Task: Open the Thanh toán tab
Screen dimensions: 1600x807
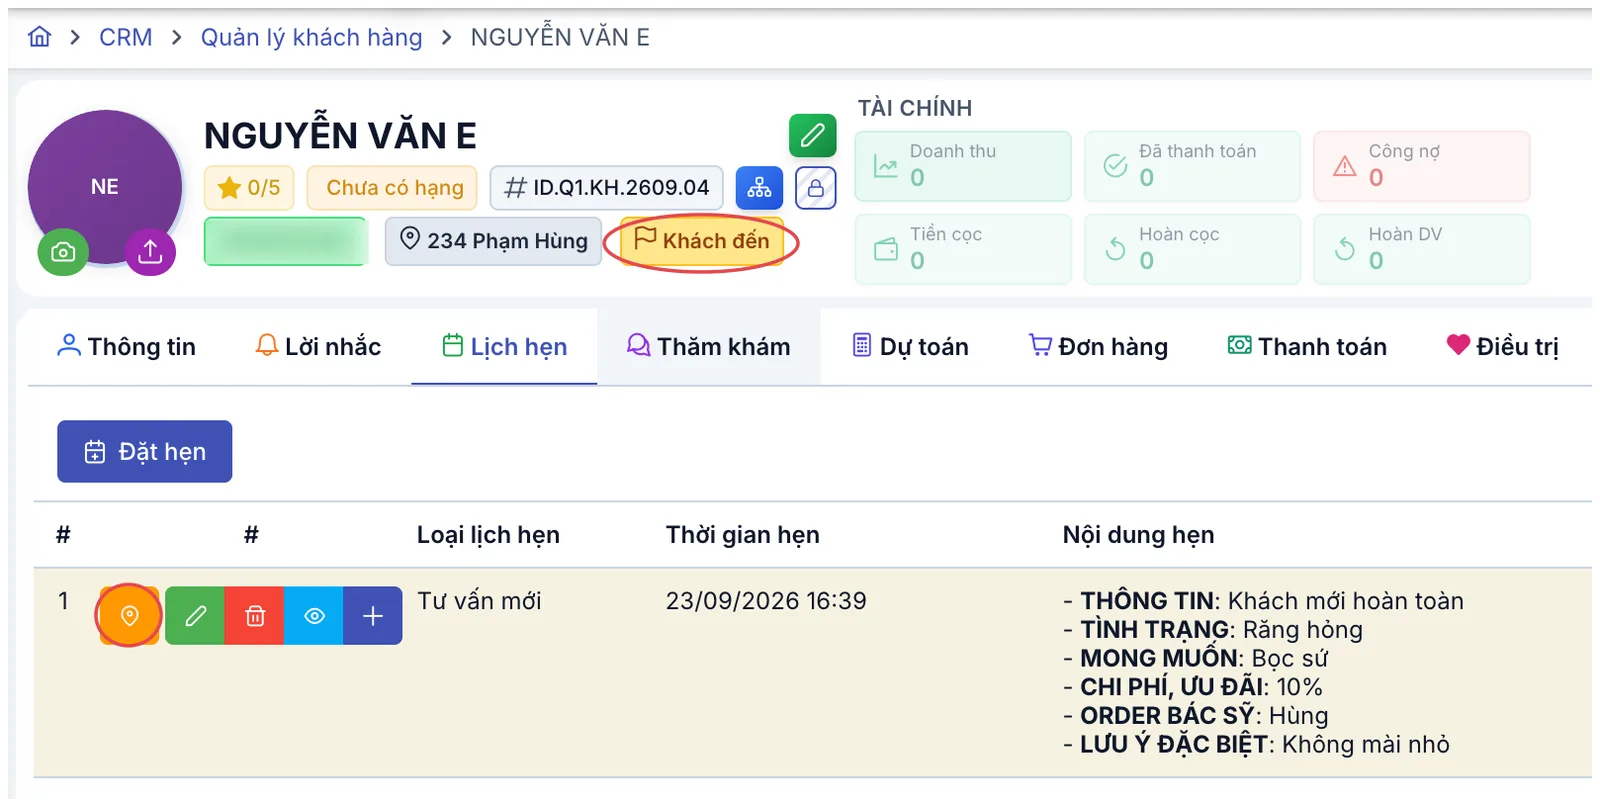Action: [1307, 347]
